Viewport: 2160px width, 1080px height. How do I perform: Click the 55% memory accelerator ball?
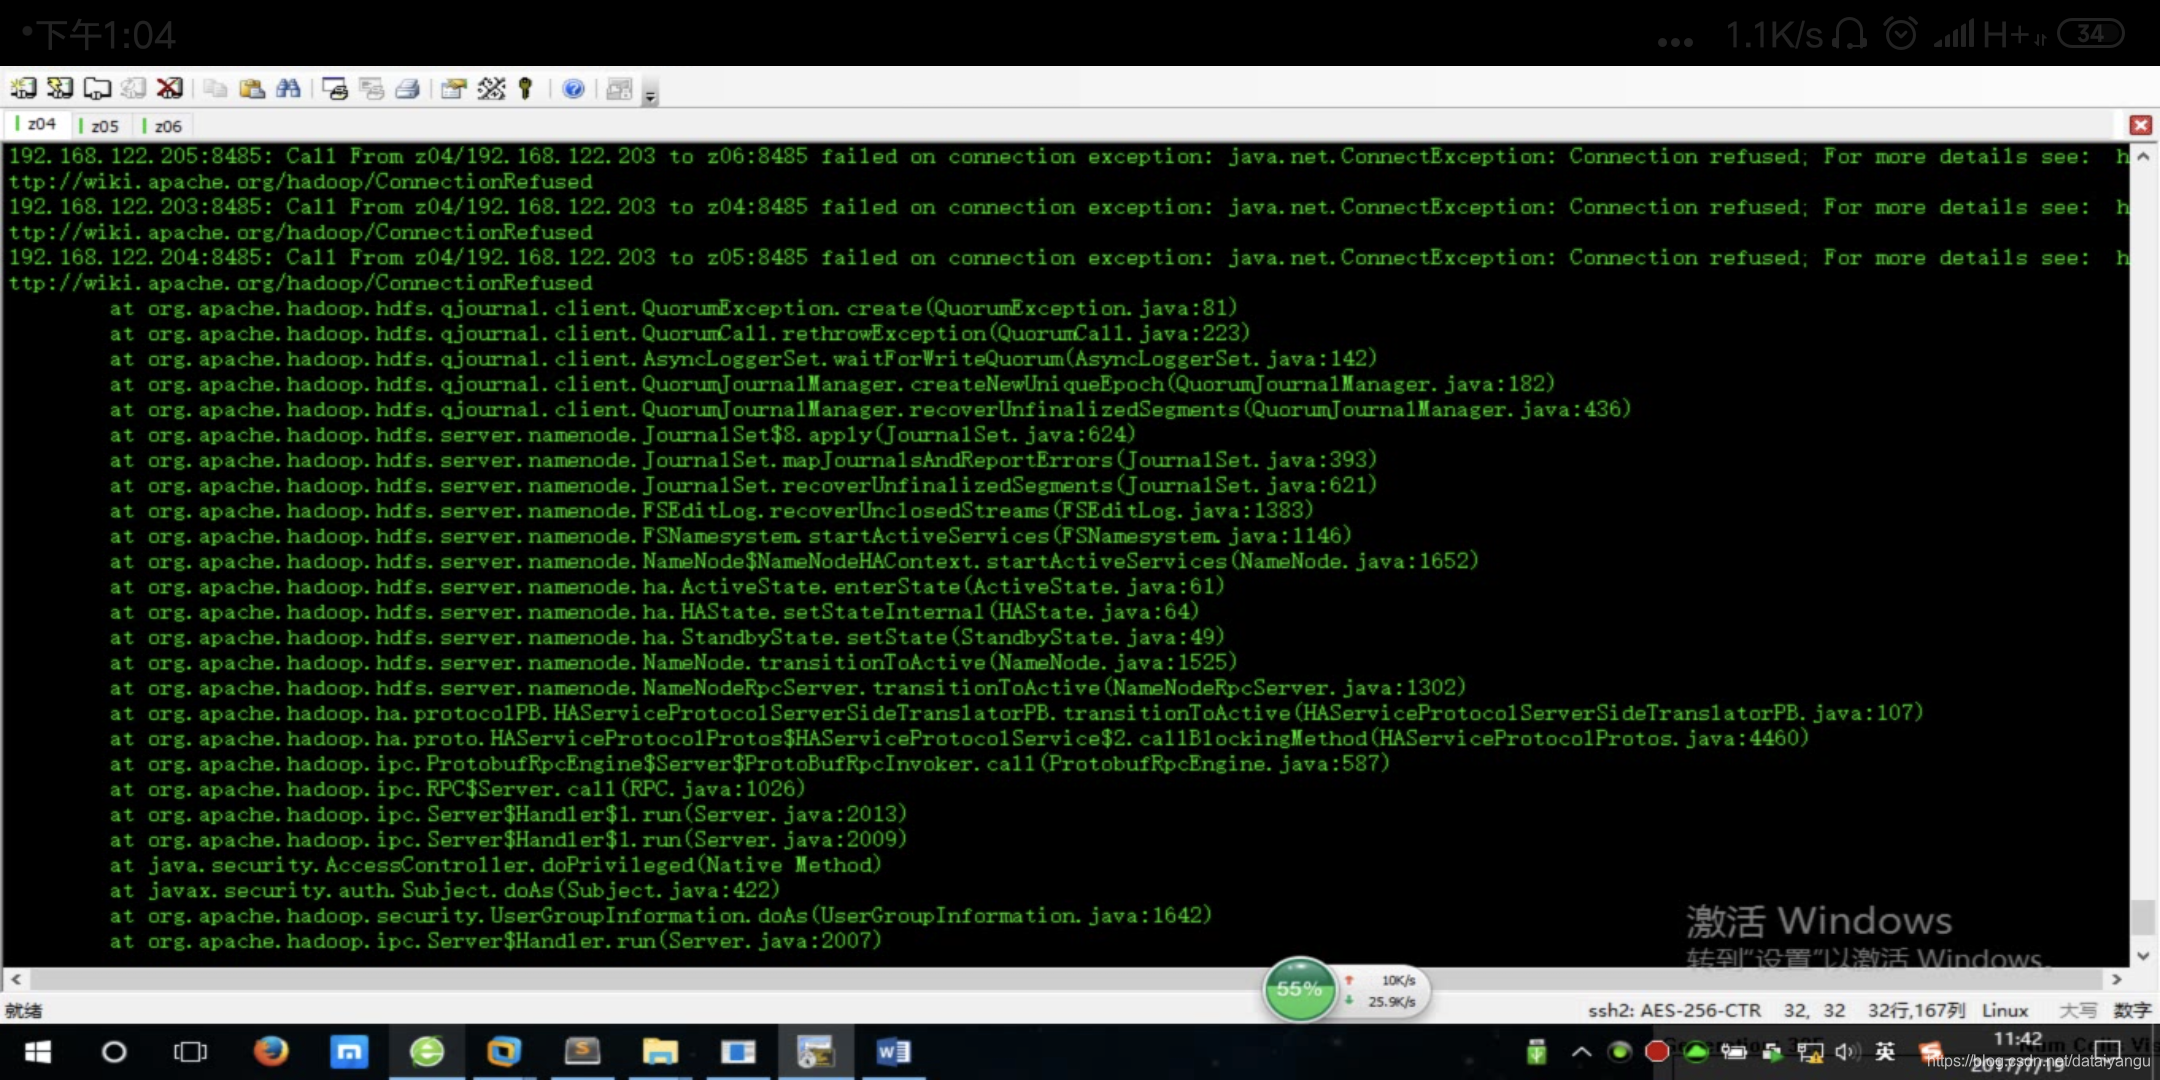click(x=1299, y=989)
